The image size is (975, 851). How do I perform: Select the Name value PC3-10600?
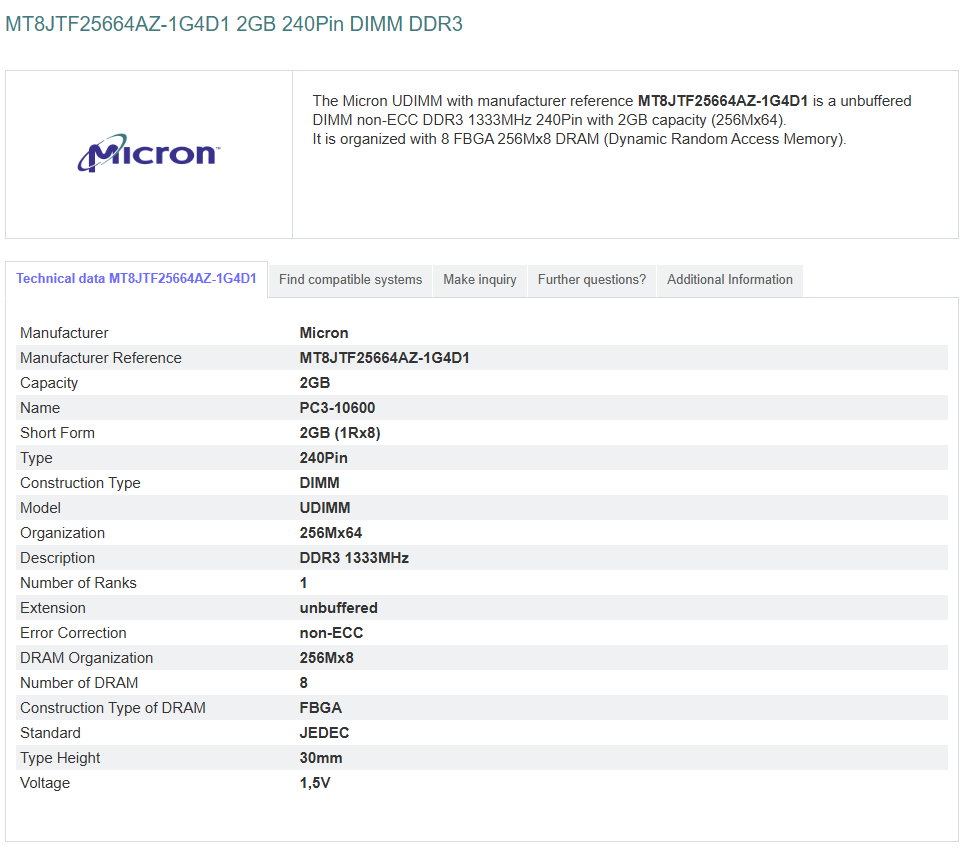tap(337, 408)
